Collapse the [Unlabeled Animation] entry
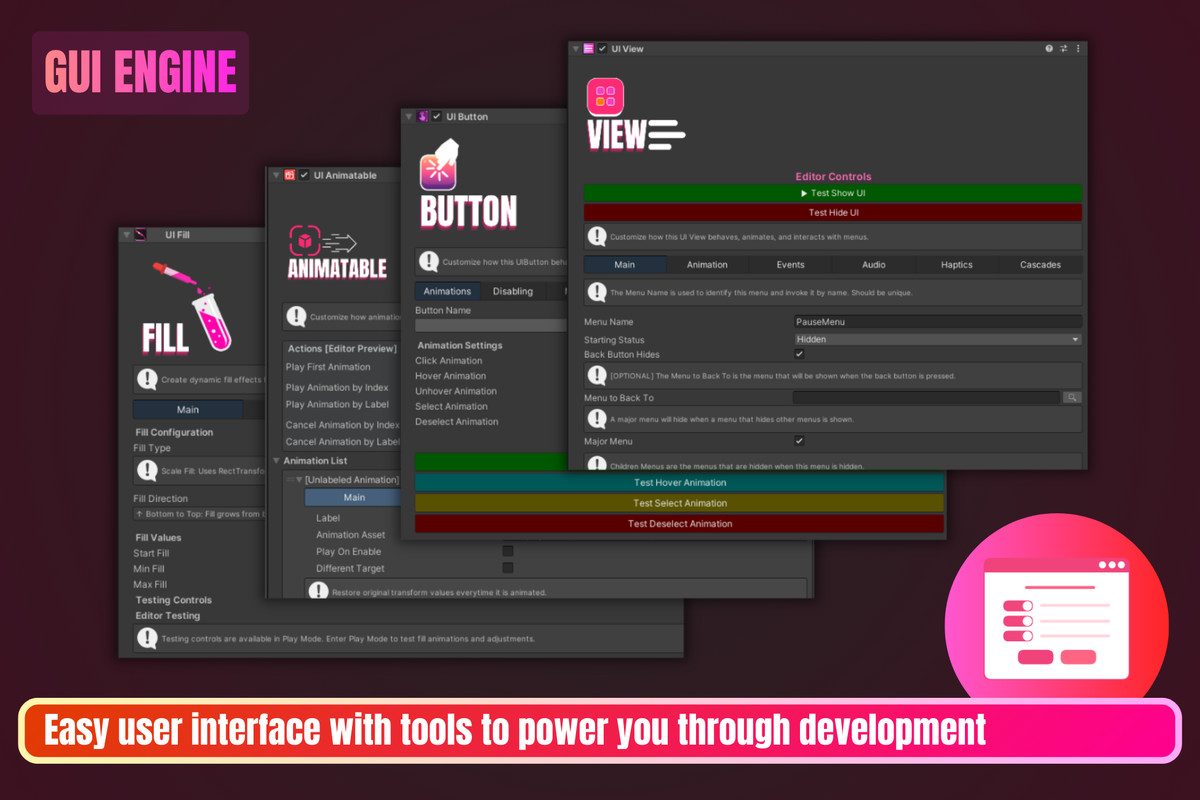Viewport: 1200px width, 800px height. 299,480
